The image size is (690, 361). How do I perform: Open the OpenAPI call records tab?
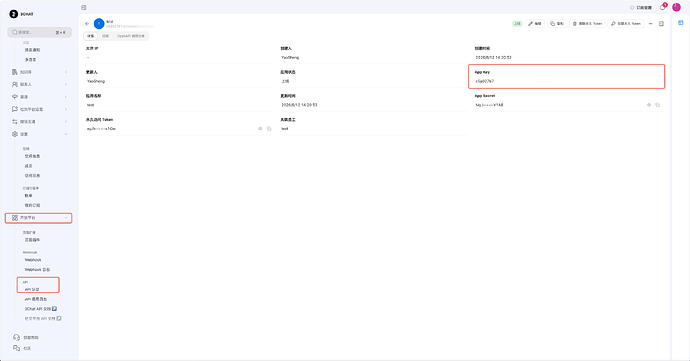pos(131,36)
